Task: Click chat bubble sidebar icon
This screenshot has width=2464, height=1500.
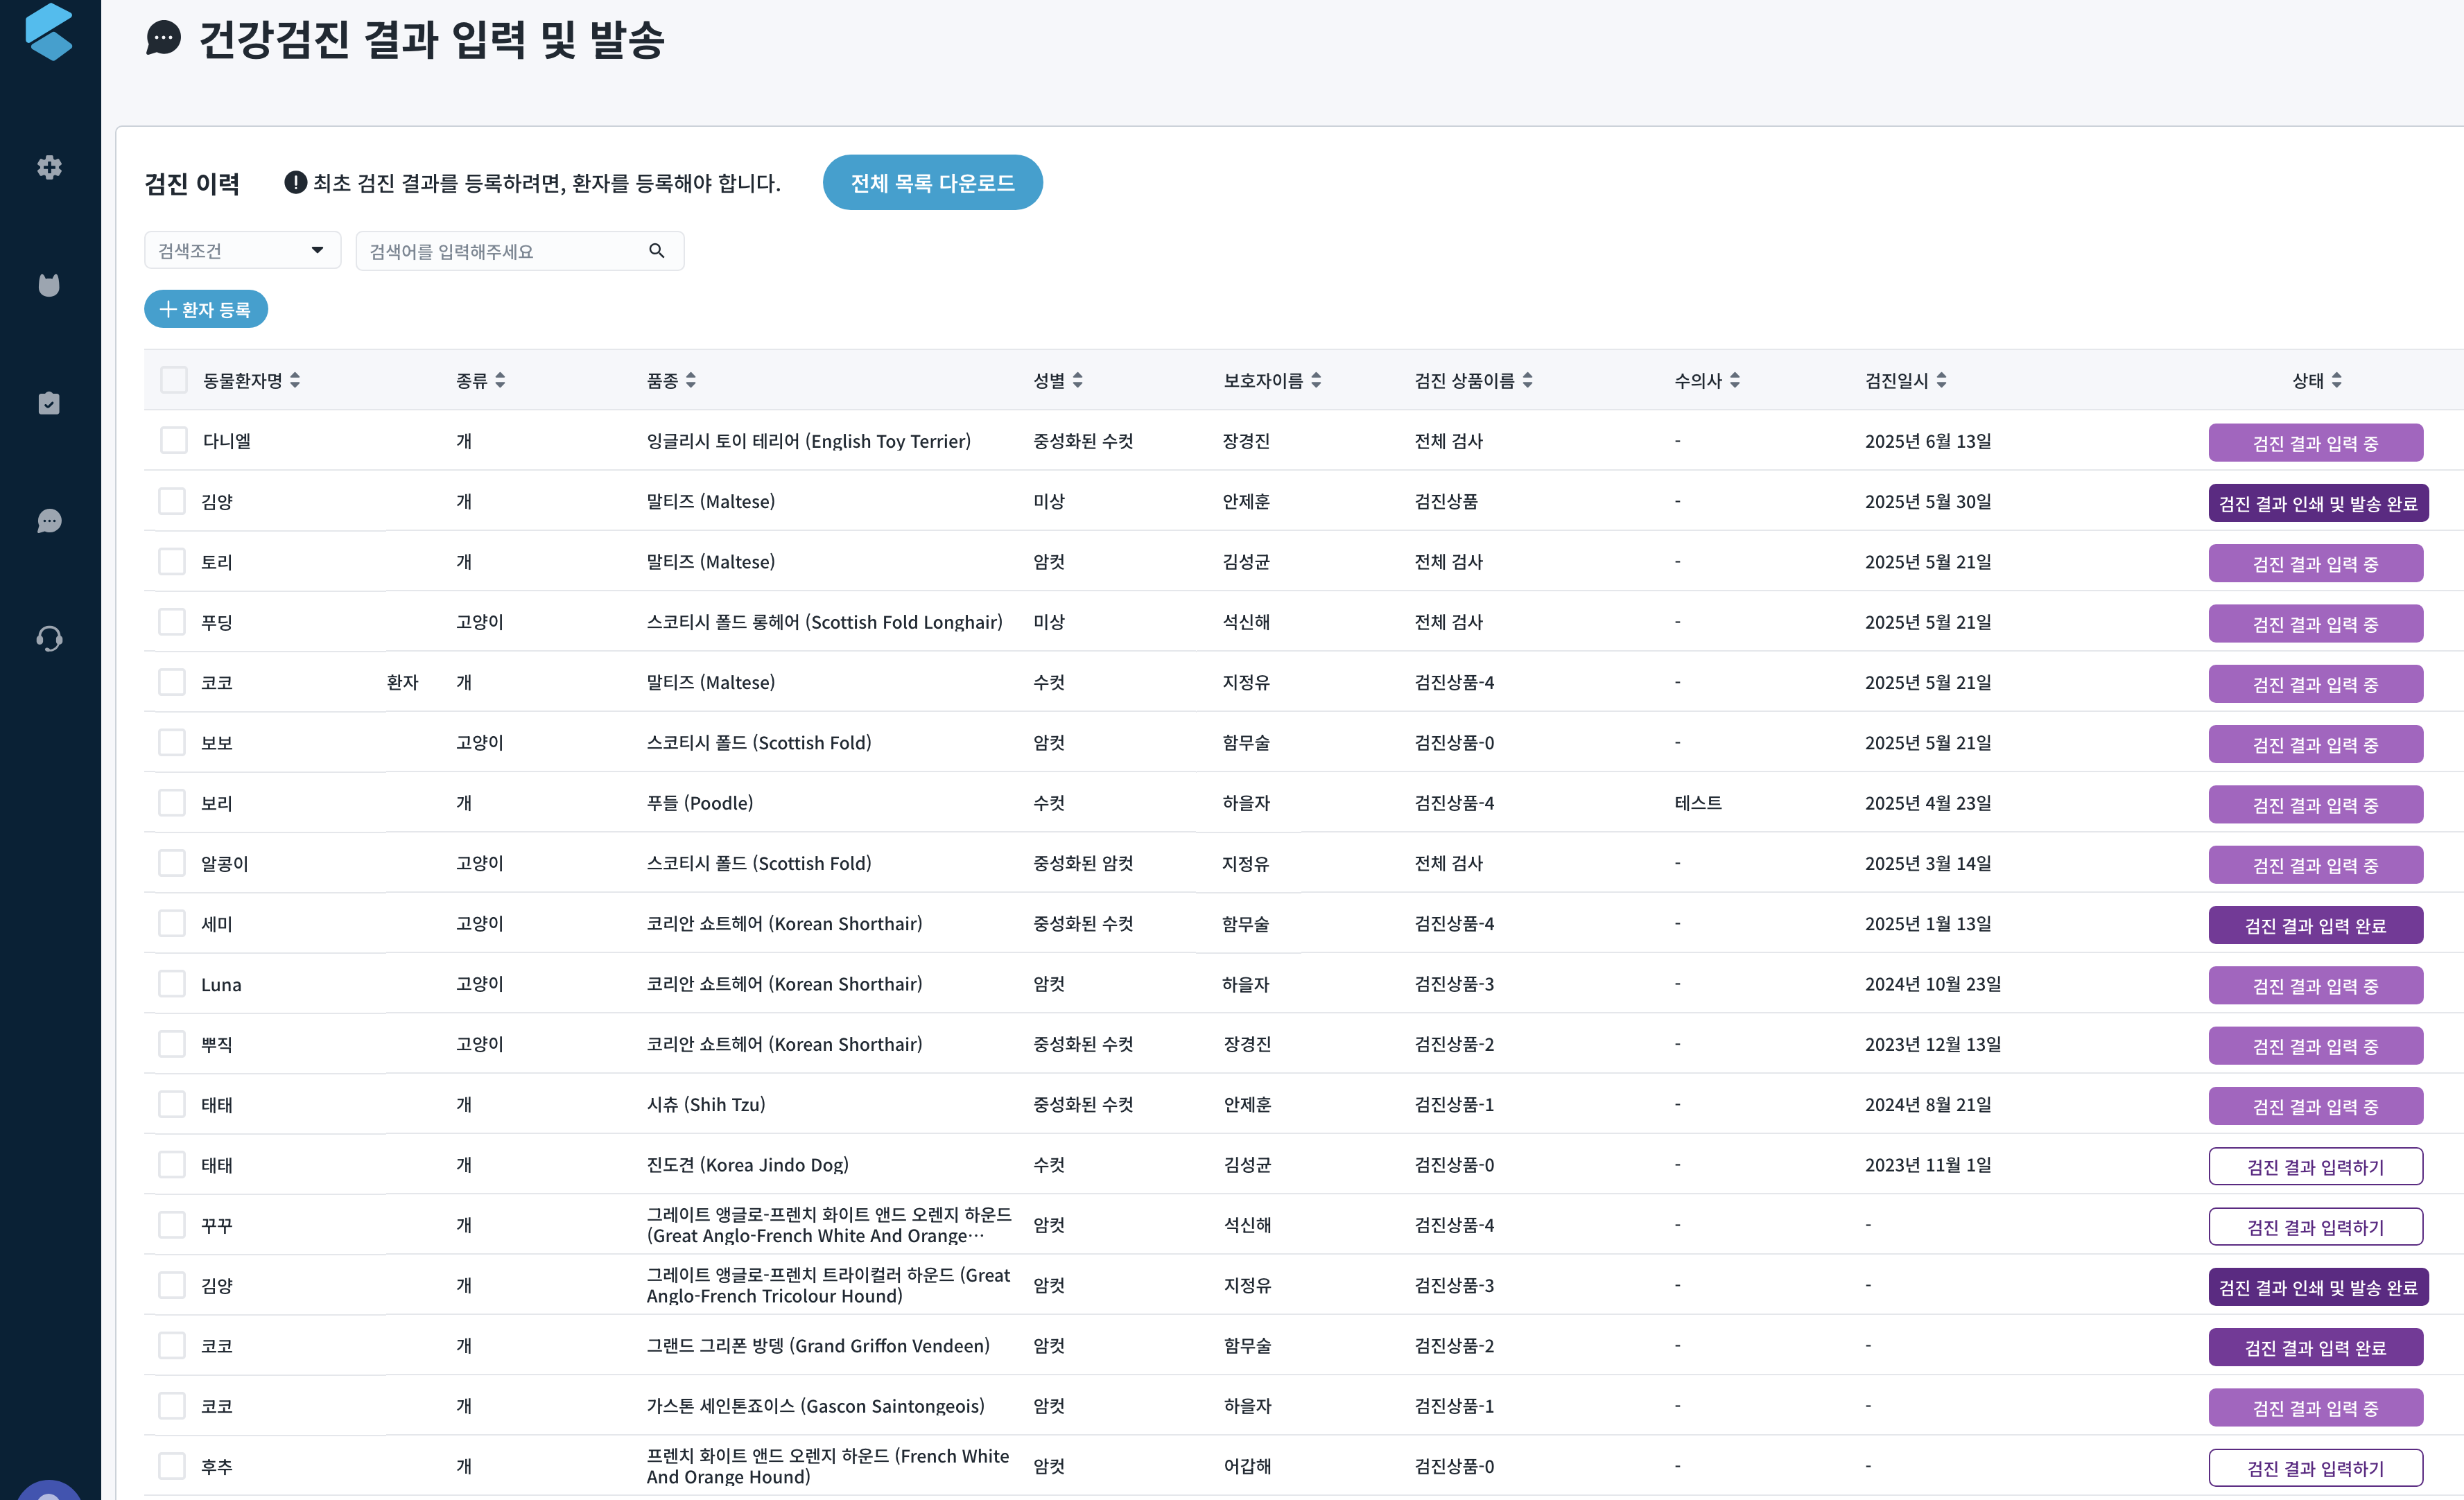Action: (49, 521)
